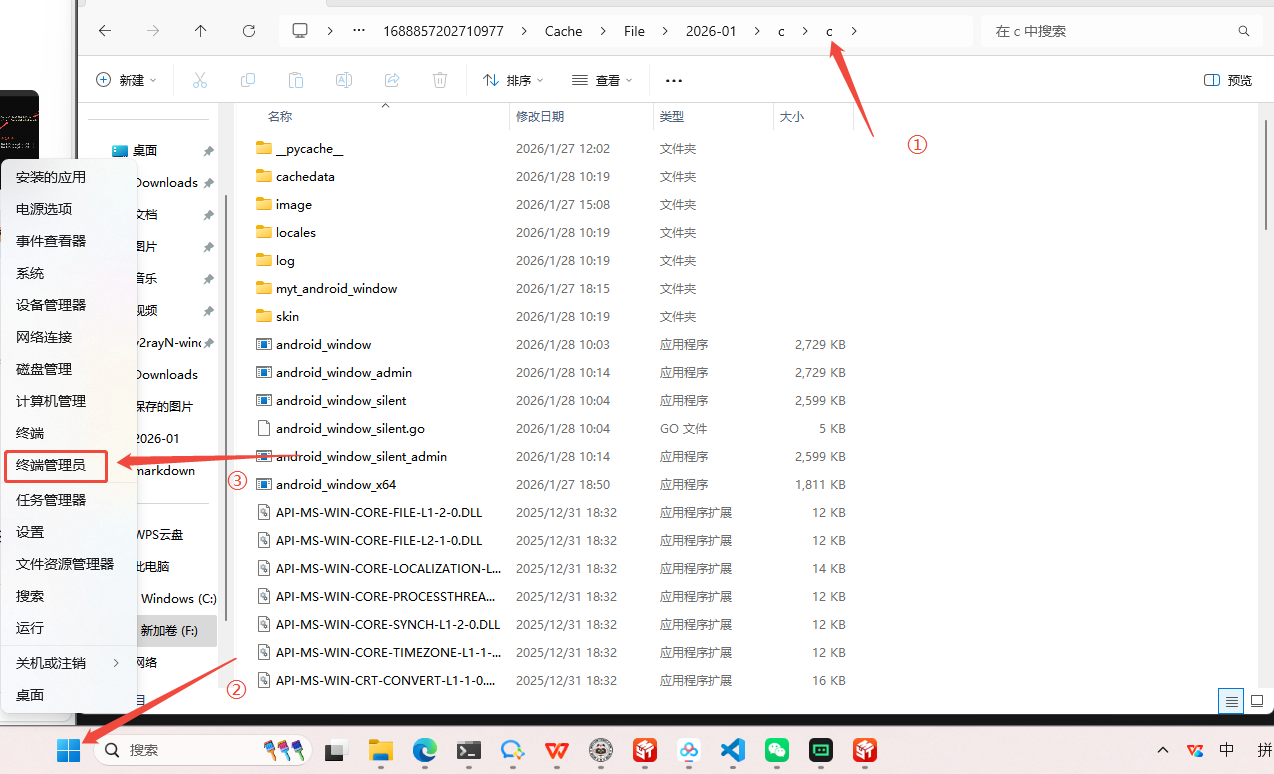This screenshot has height=774, width=1274.
Task: Switch to large icons view layout
Action: [1257, 700]
